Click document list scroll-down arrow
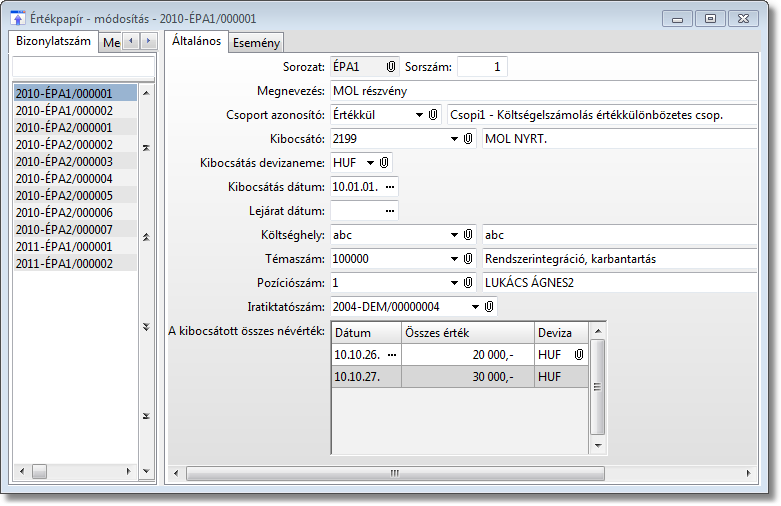The height and width of the screenshot is (506, 781). point(146,471)
